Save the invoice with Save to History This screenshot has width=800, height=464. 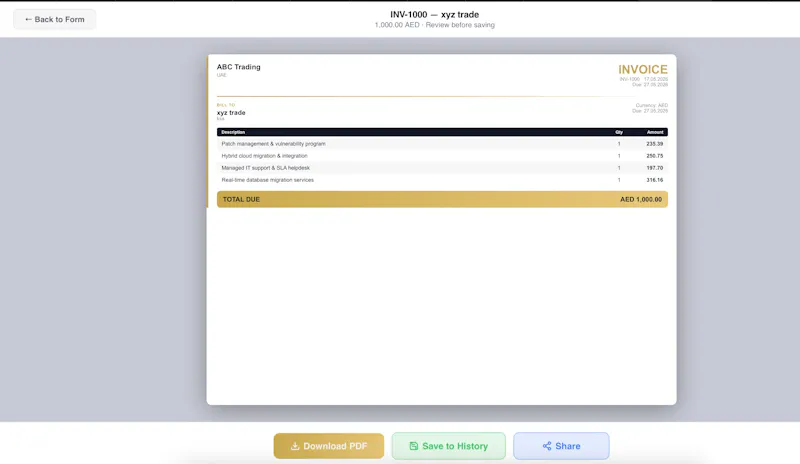448,446
